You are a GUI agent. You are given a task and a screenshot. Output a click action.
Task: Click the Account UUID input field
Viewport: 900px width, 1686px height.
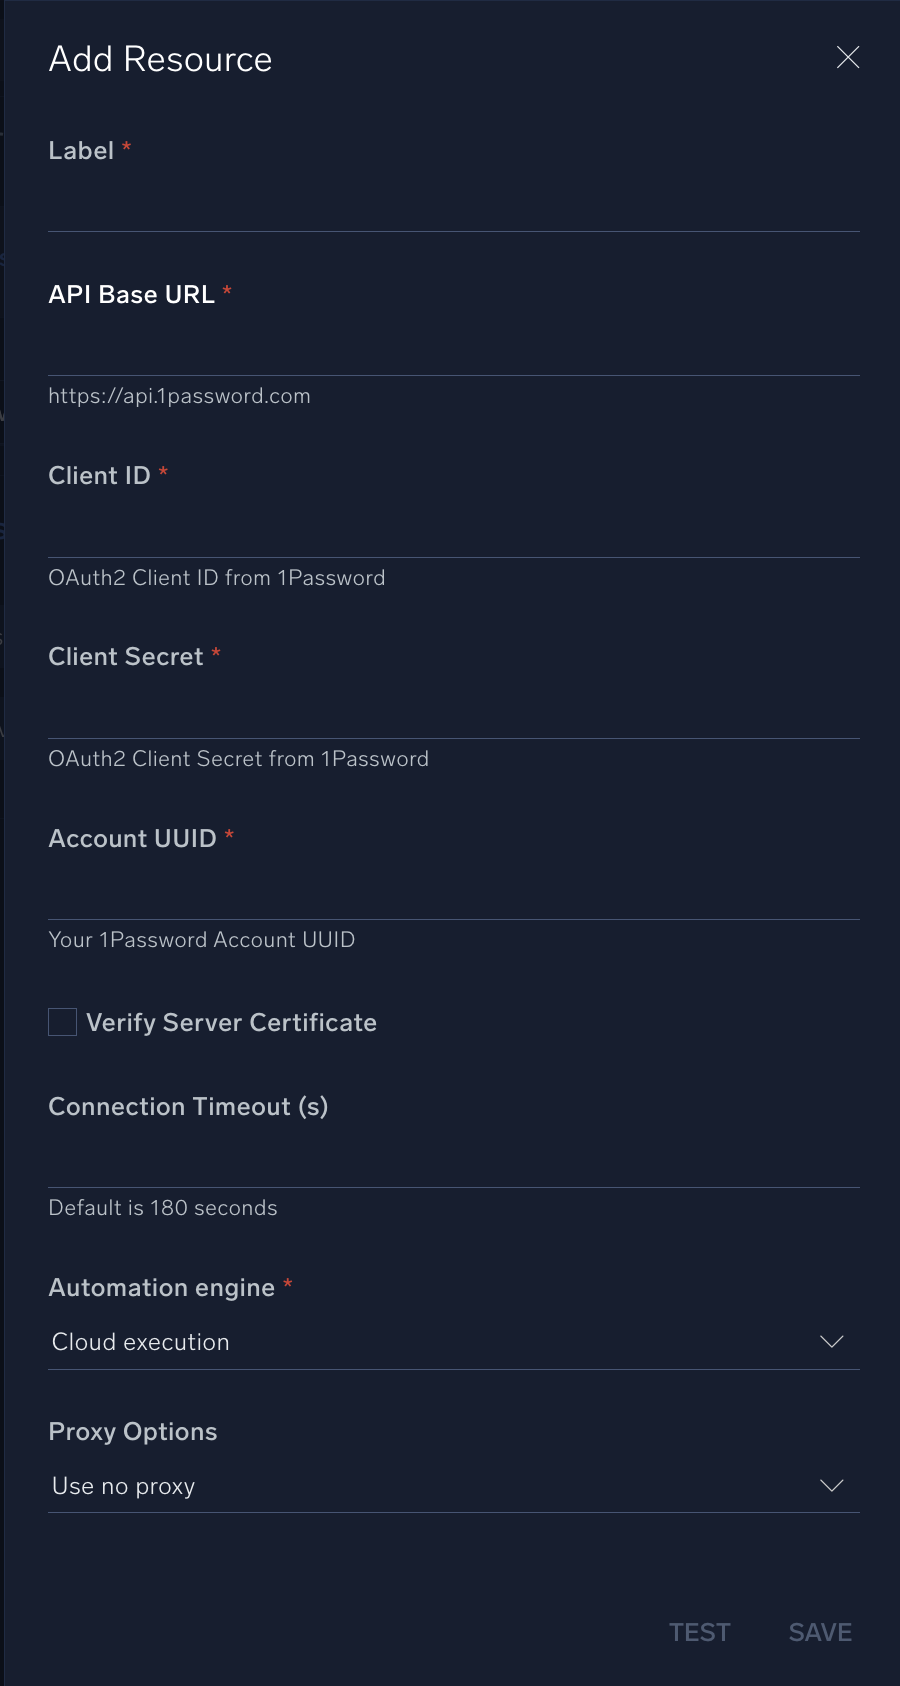pos(453,895)
